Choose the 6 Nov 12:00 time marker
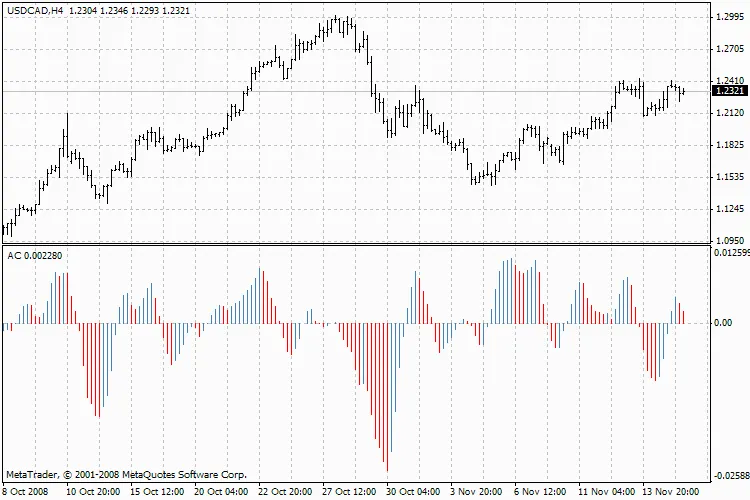 (x=540, y=492)
